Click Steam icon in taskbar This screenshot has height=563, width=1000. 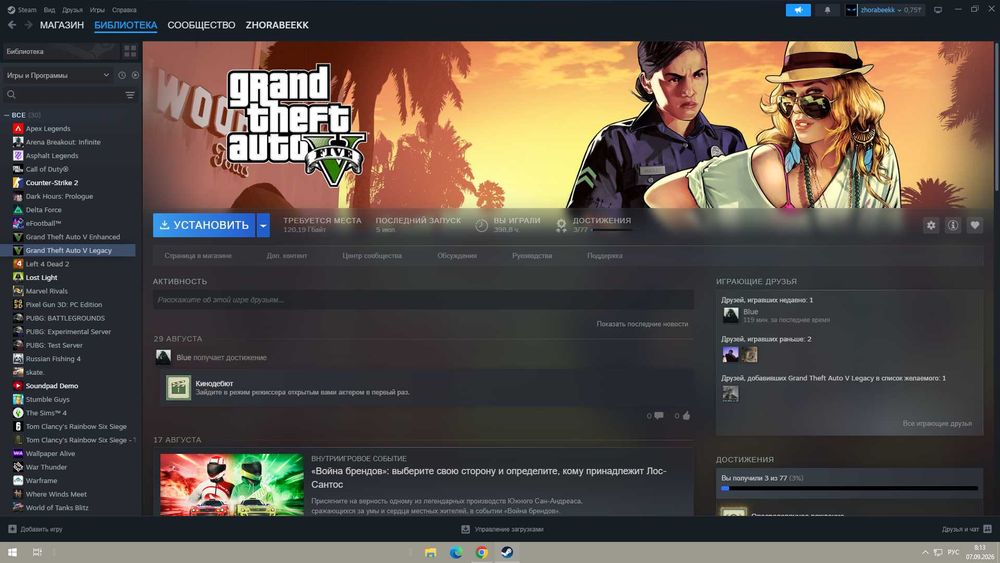(507, 553)
